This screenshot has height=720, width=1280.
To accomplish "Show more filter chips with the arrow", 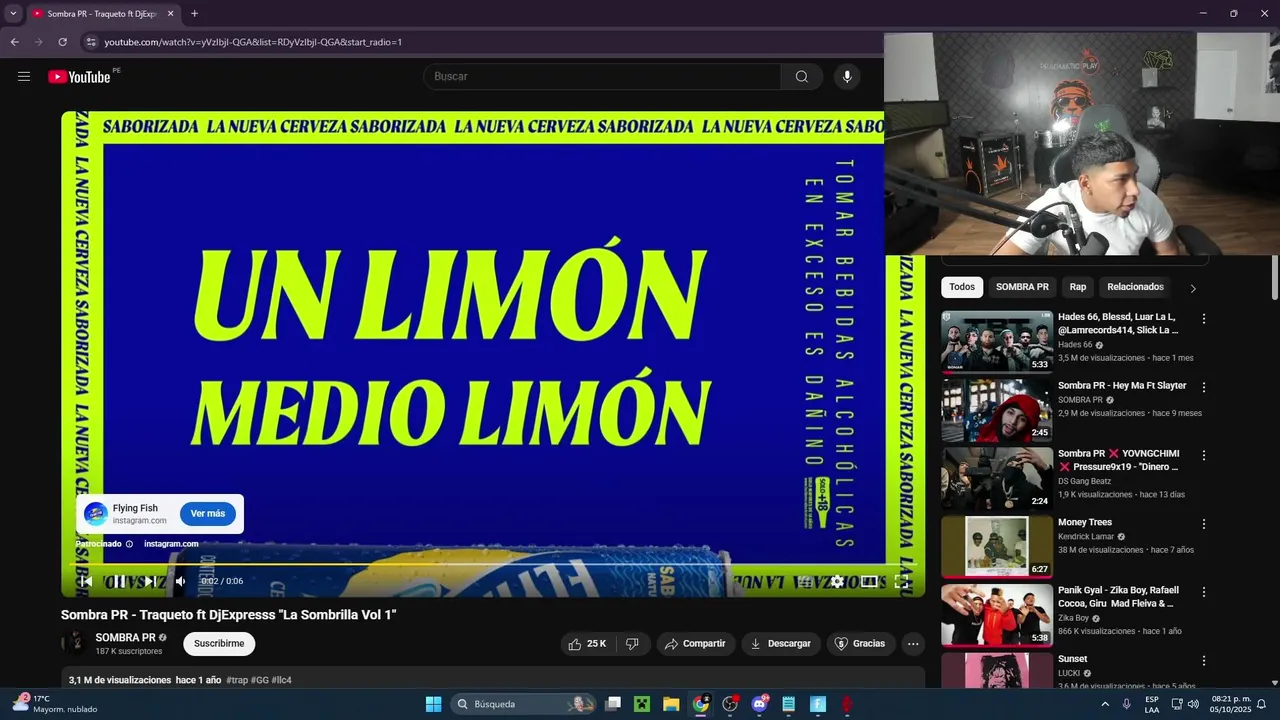I will point(1193,288).
